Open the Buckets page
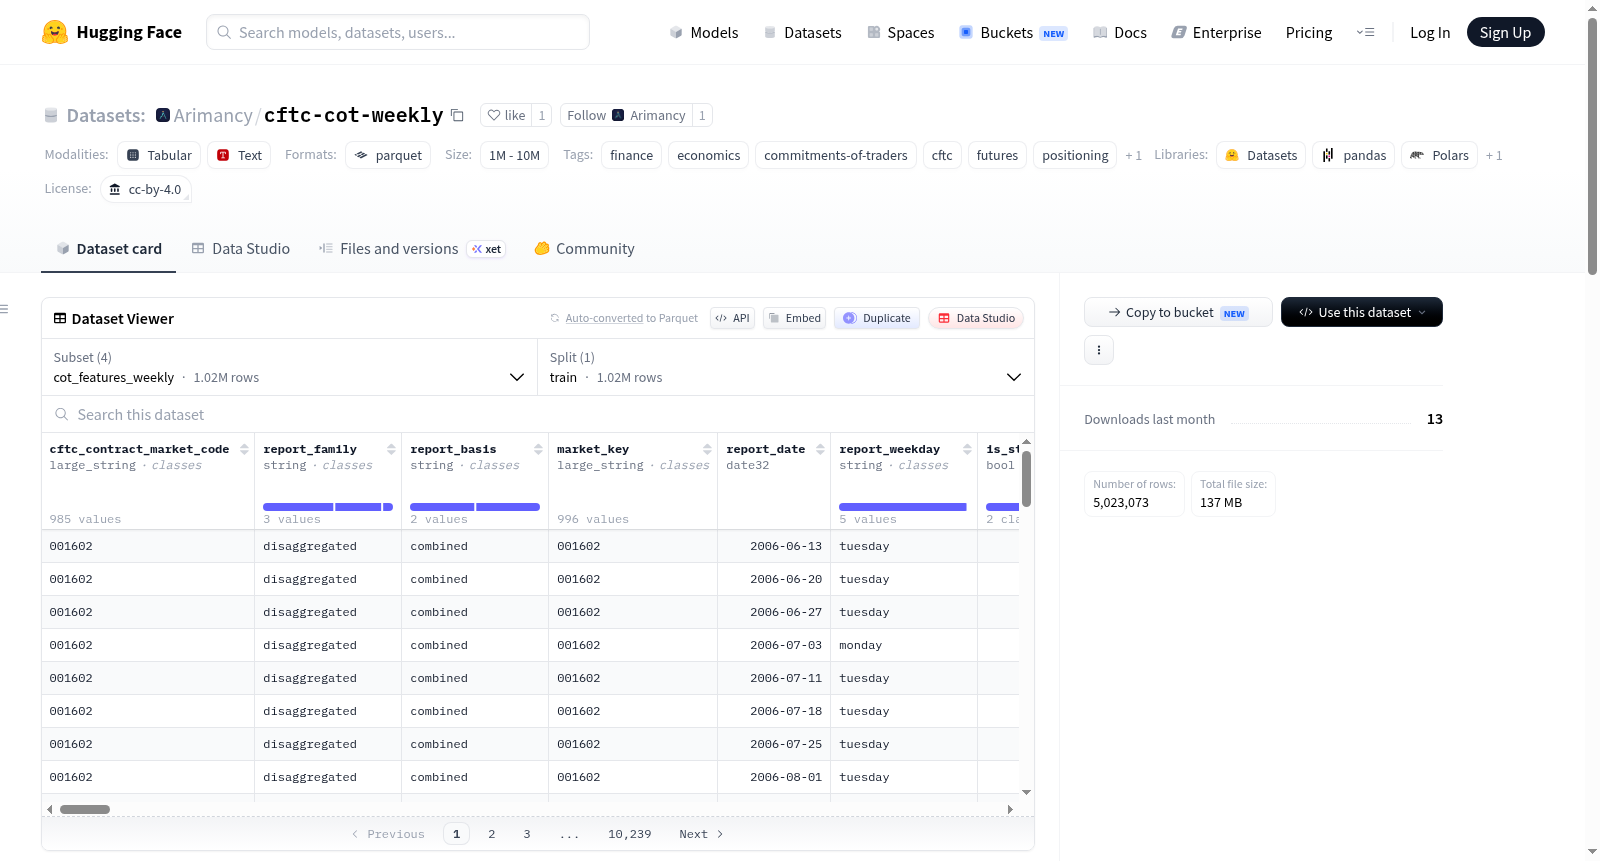This screenshot has width=1600, height=861. point(1013,32)
